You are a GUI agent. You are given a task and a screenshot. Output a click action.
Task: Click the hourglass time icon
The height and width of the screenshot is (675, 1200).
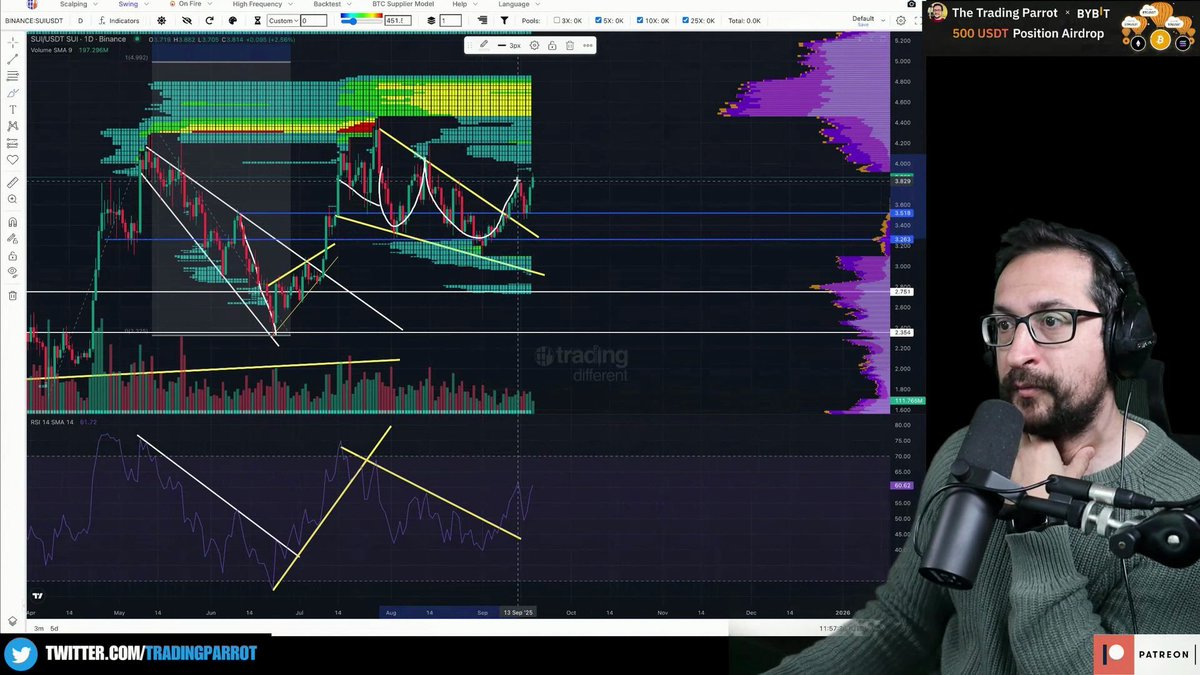pos(257,20)
